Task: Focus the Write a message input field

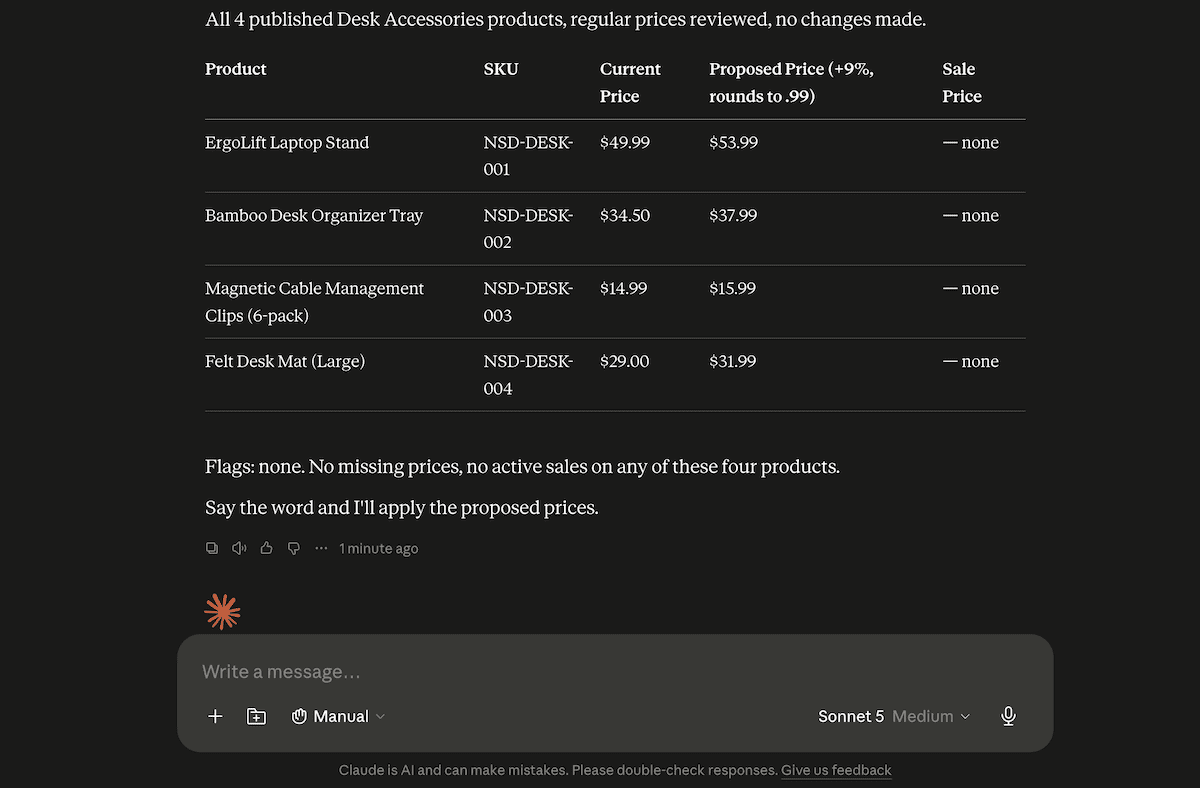Action: point(615,672)
